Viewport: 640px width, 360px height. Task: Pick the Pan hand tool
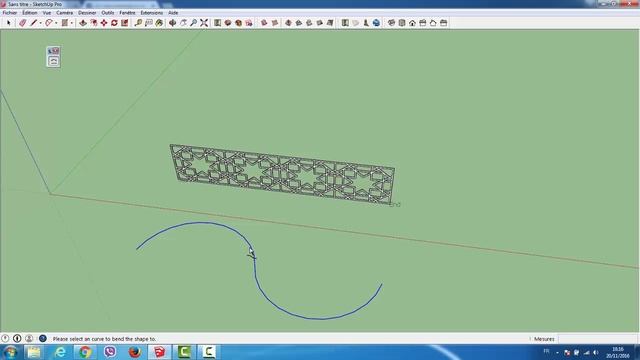tap(183, 23)
